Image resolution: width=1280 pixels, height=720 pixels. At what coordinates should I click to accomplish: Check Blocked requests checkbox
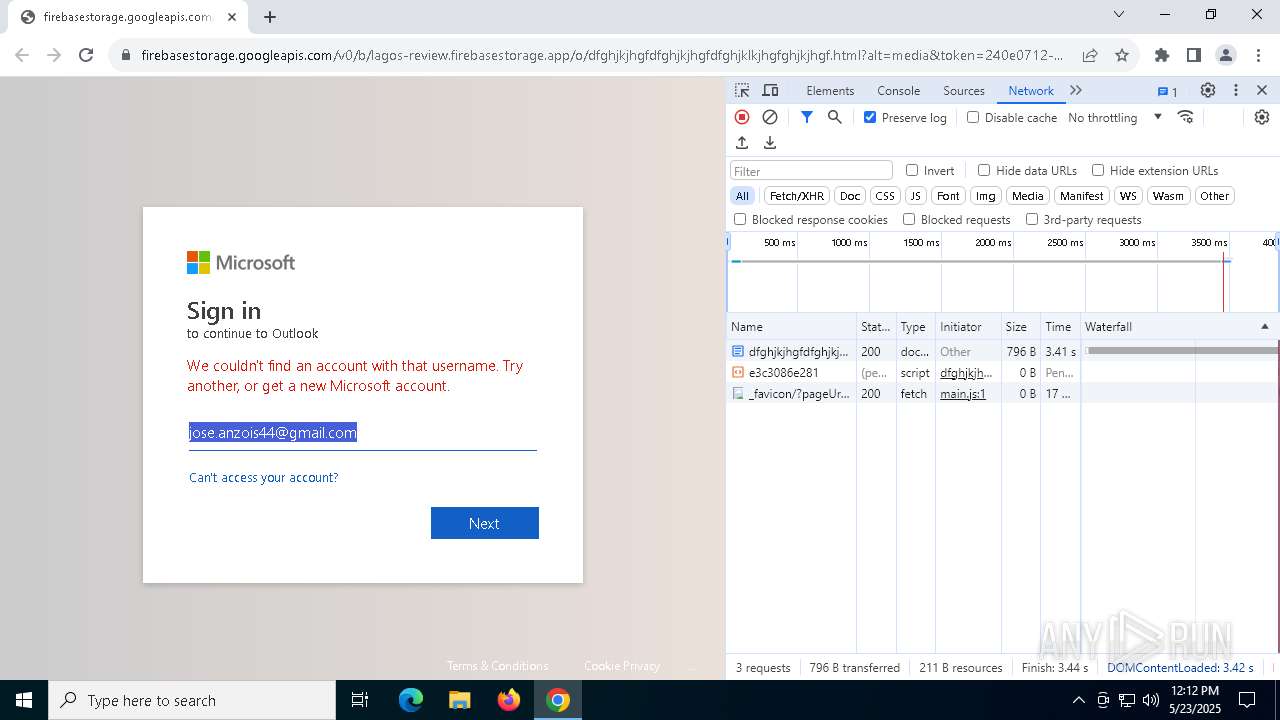click(909, 219)
